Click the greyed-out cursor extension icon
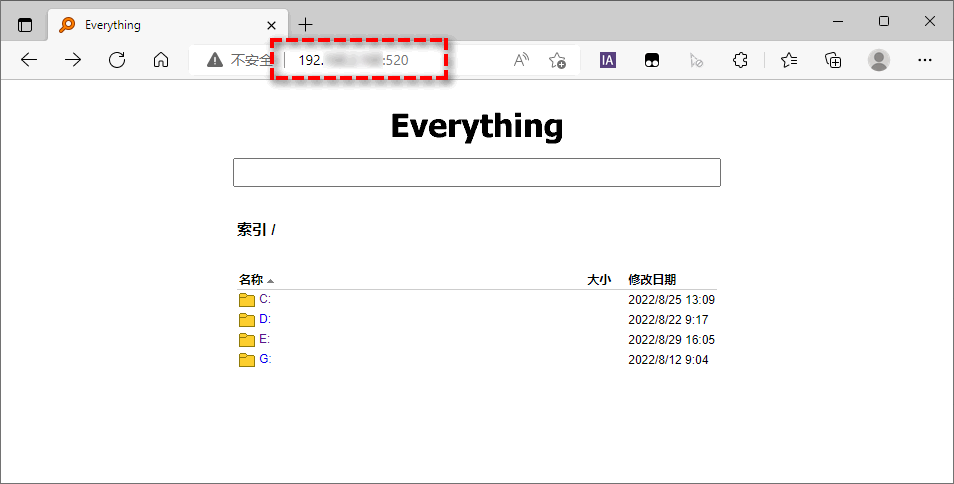 click(696, 60)
